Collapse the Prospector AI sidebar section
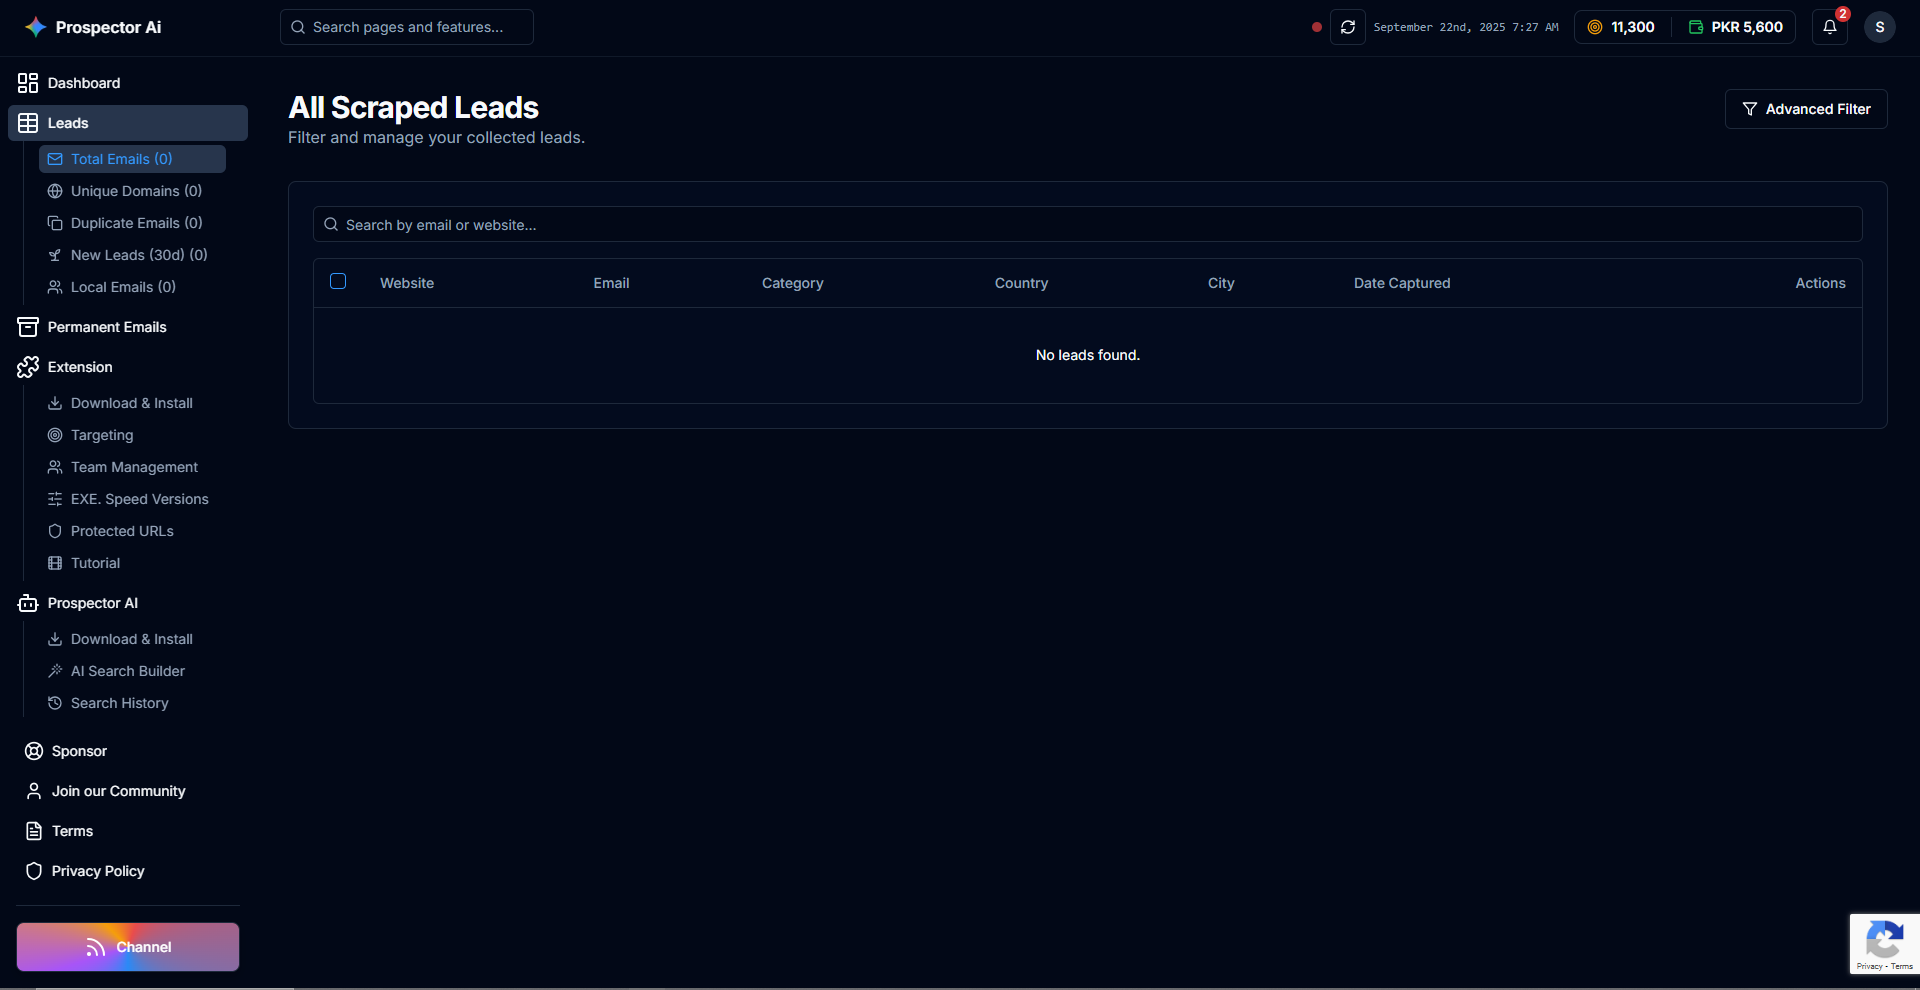Image resolution: width=1920 pixels, height=990 pixels. tap(92, 603)
